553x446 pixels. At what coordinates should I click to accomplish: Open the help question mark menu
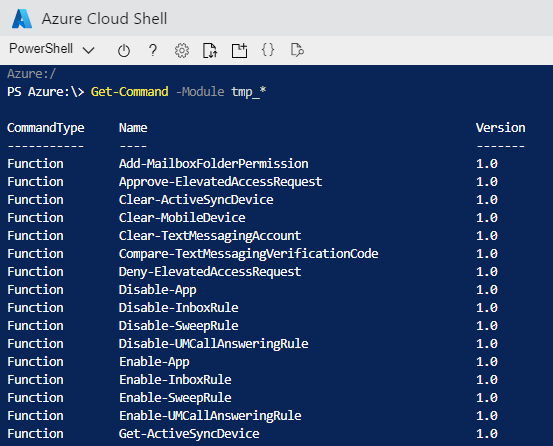coord(153,50)
